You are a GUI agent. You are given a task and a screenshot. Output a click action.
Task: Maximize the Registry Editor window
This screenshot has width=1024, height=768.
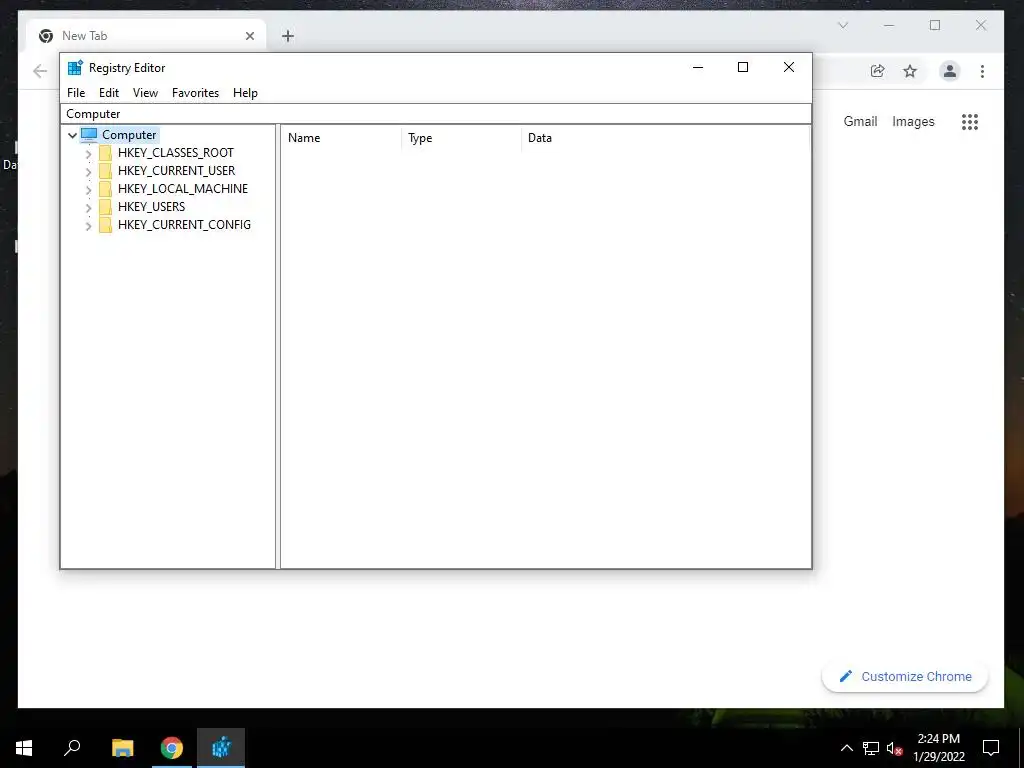click(743, 67)
